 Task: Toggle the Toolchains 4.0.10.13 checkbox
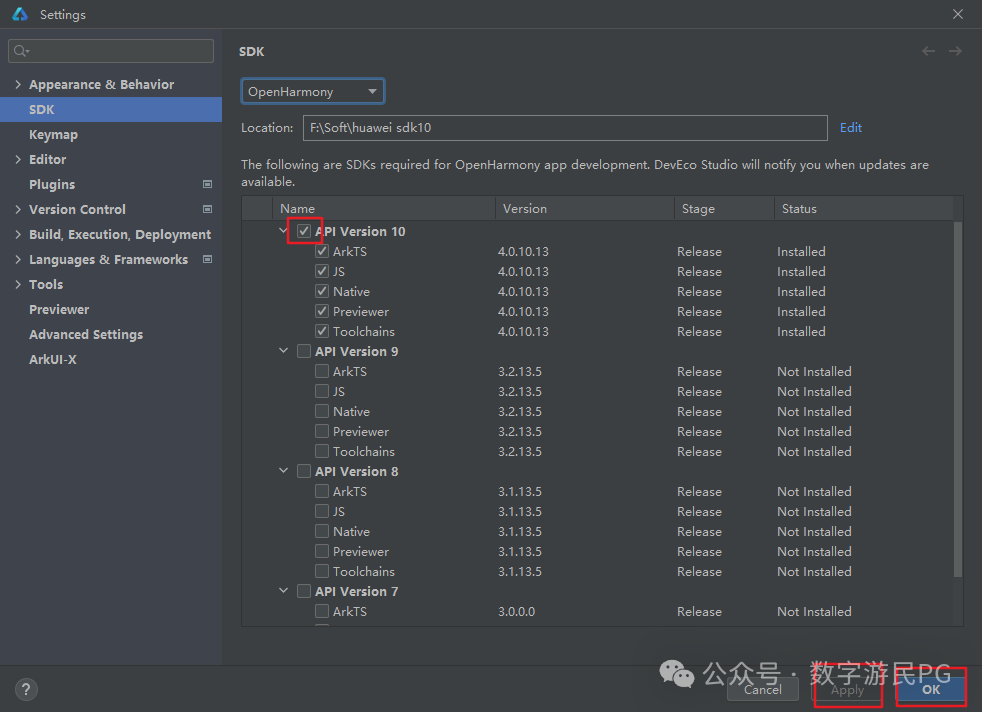[322, 331]
